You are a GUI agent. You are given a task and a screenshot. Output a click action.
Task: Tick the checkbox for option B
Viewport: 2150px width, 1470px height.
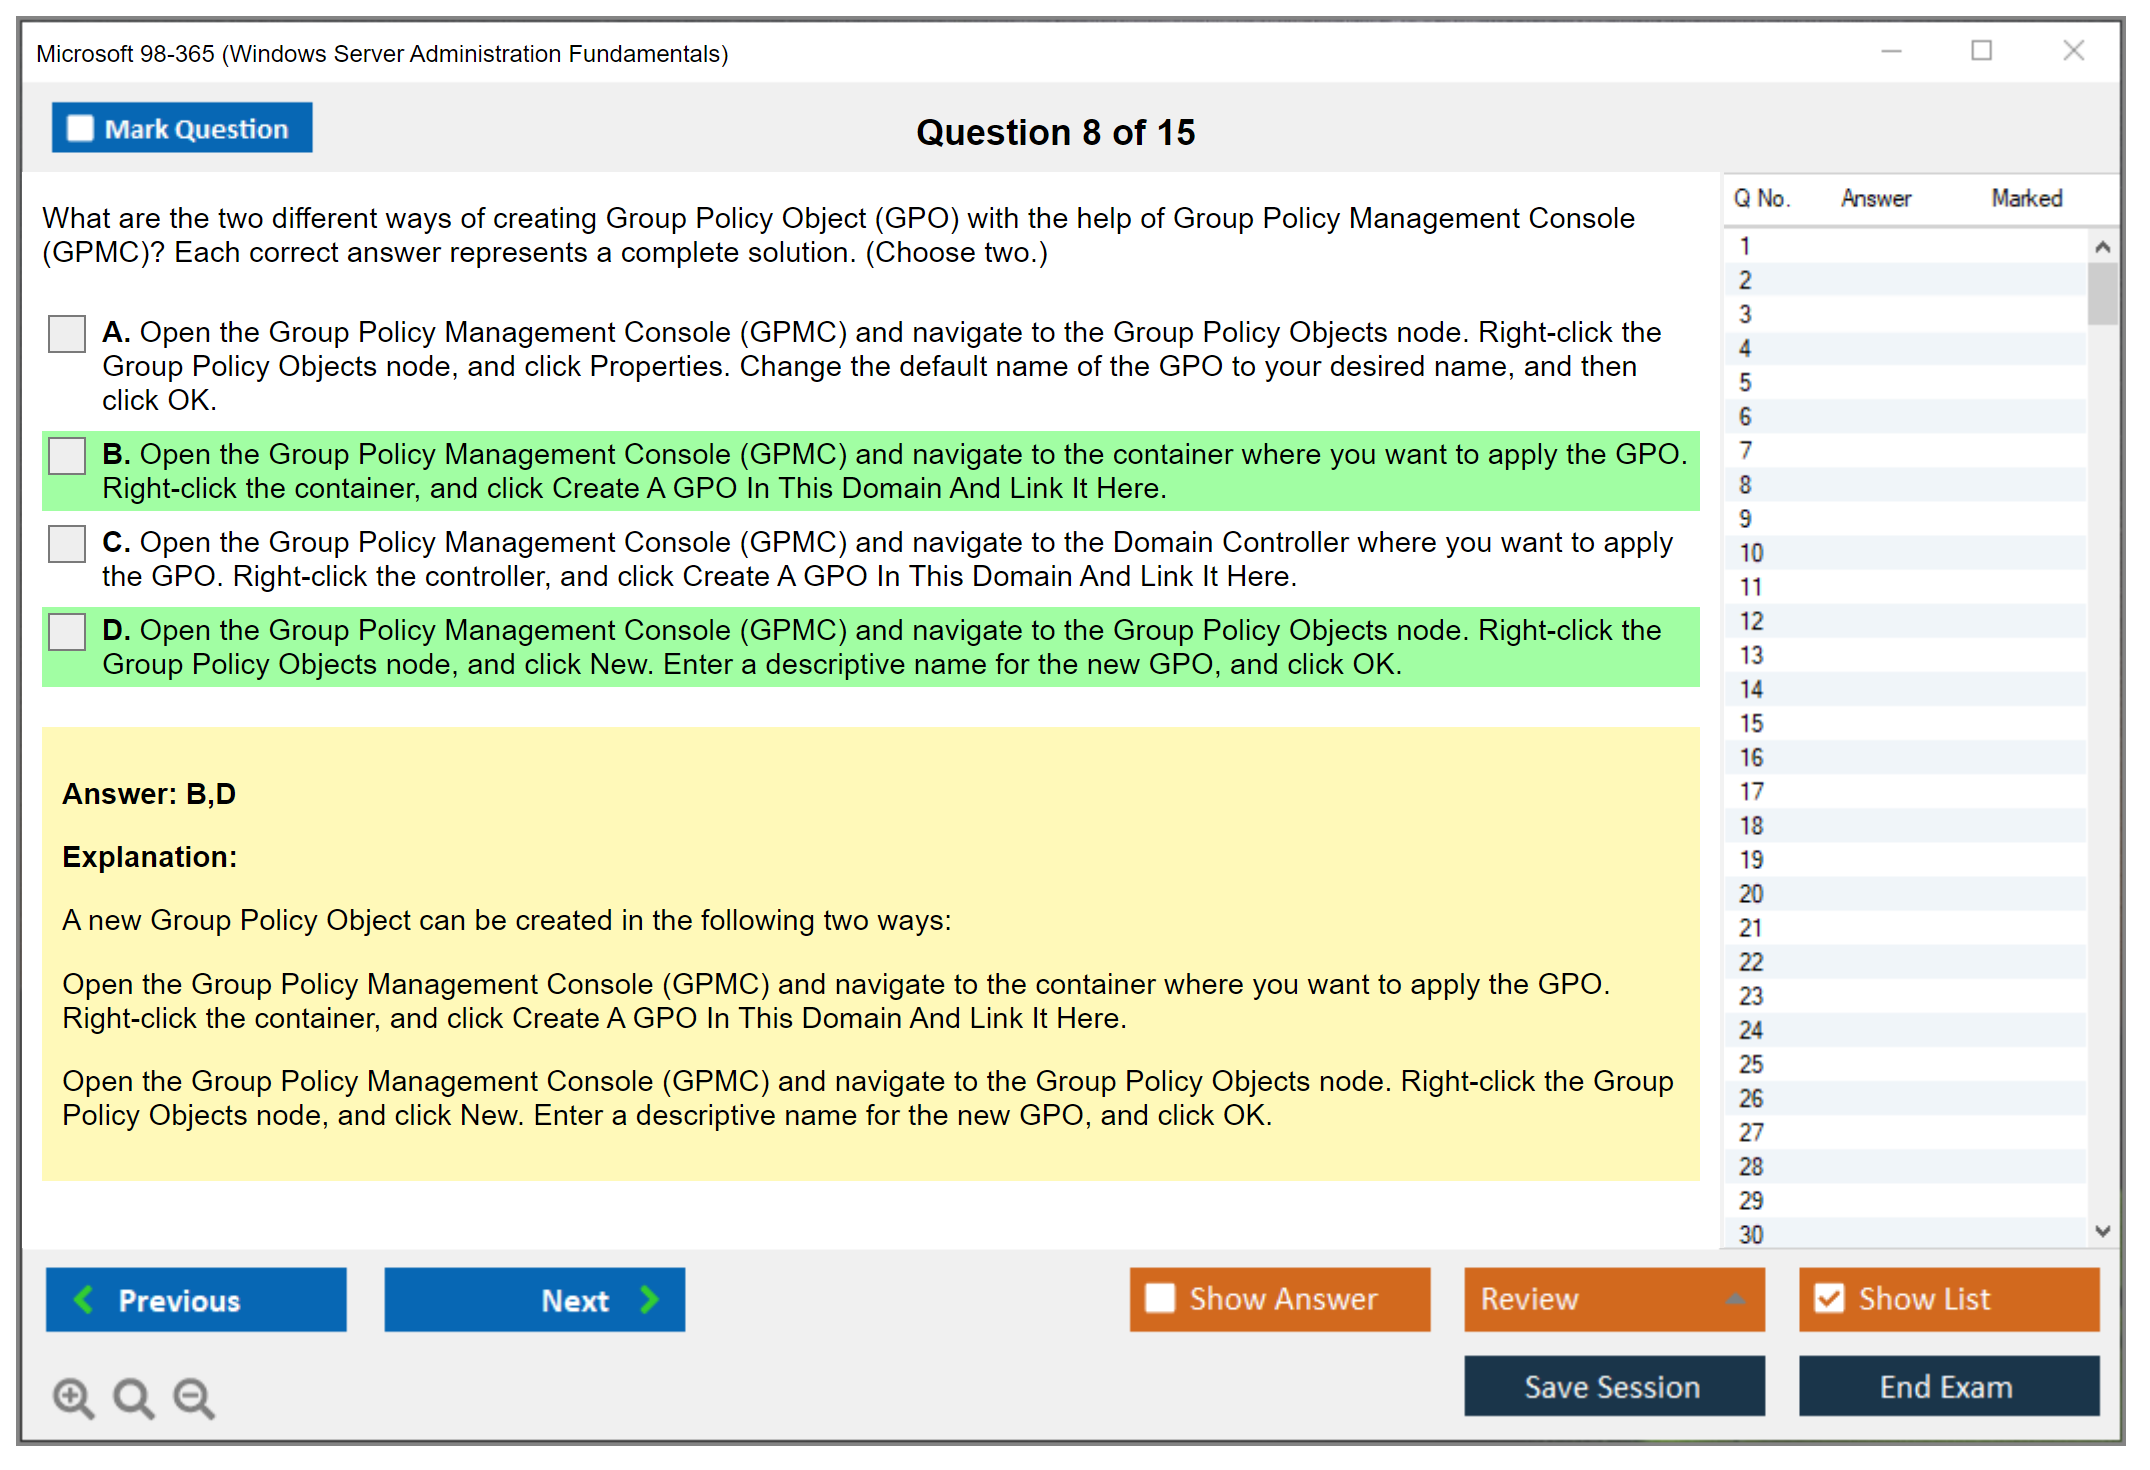point(67,456)
